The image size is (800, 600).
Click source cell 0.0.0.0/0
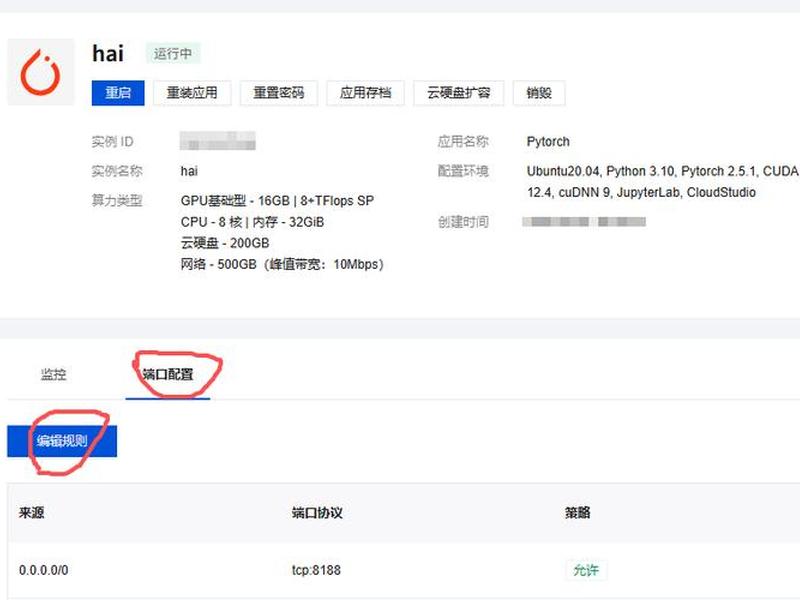[x=43, y=570]
